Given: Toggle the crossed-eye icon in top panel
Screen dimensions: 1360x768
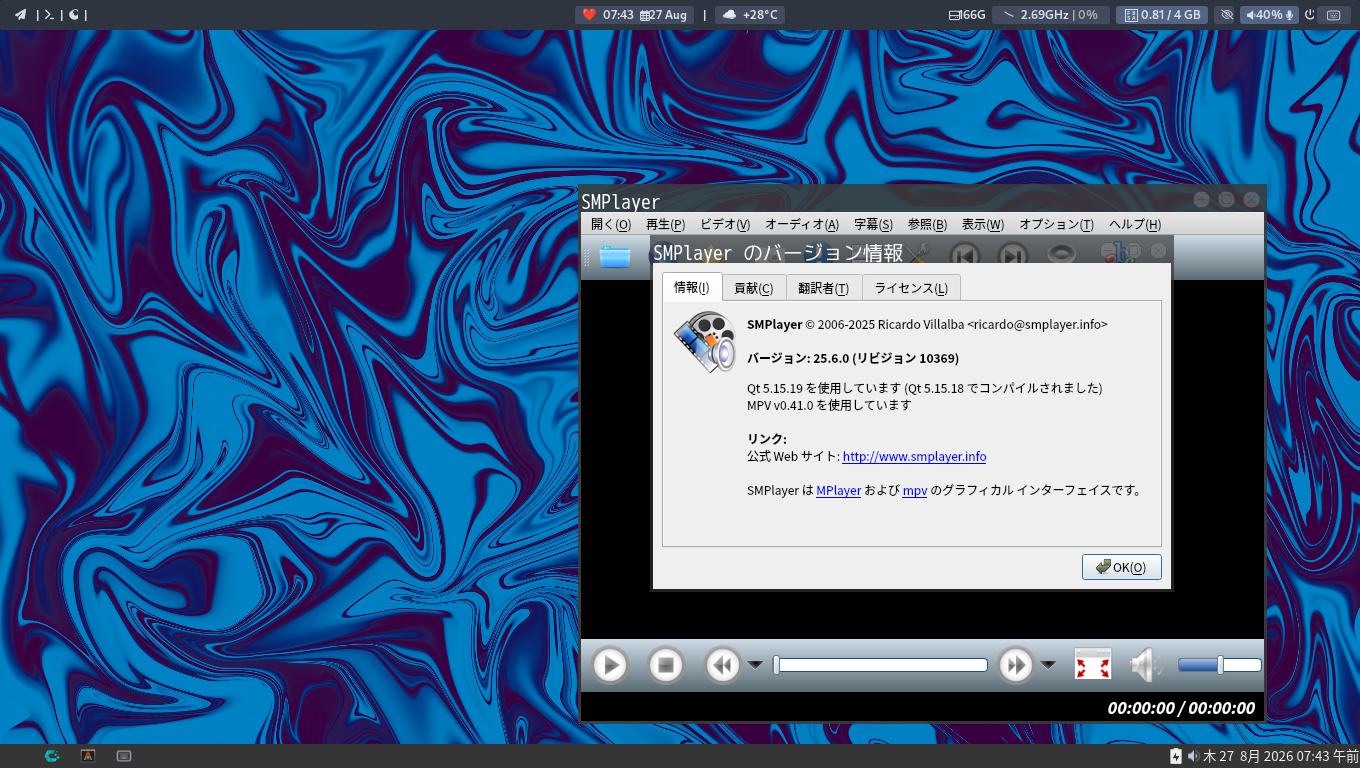Looking at the screenshot, I should [x=1227, y=15].
